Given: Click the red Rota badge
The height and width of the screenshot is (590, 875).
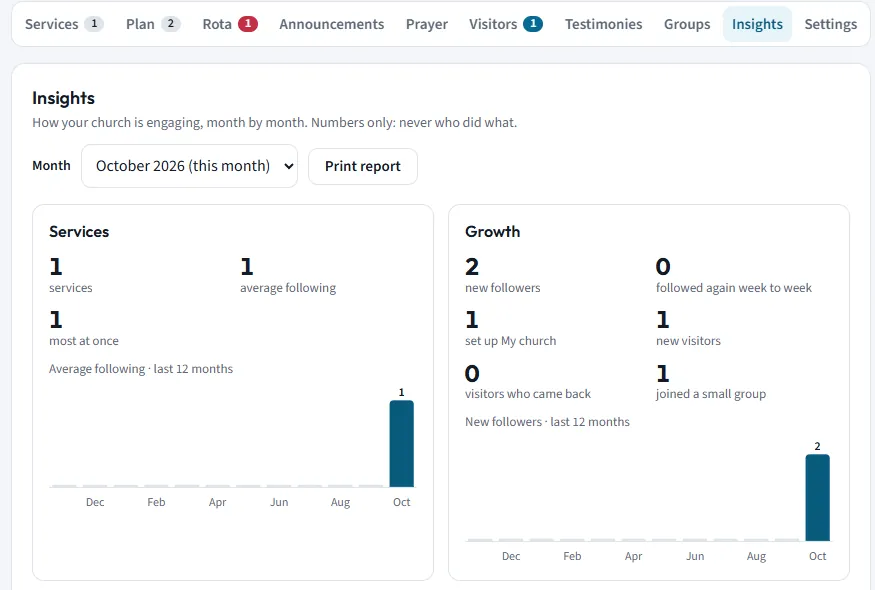Looking at the screenshot, I should (248, 23).
